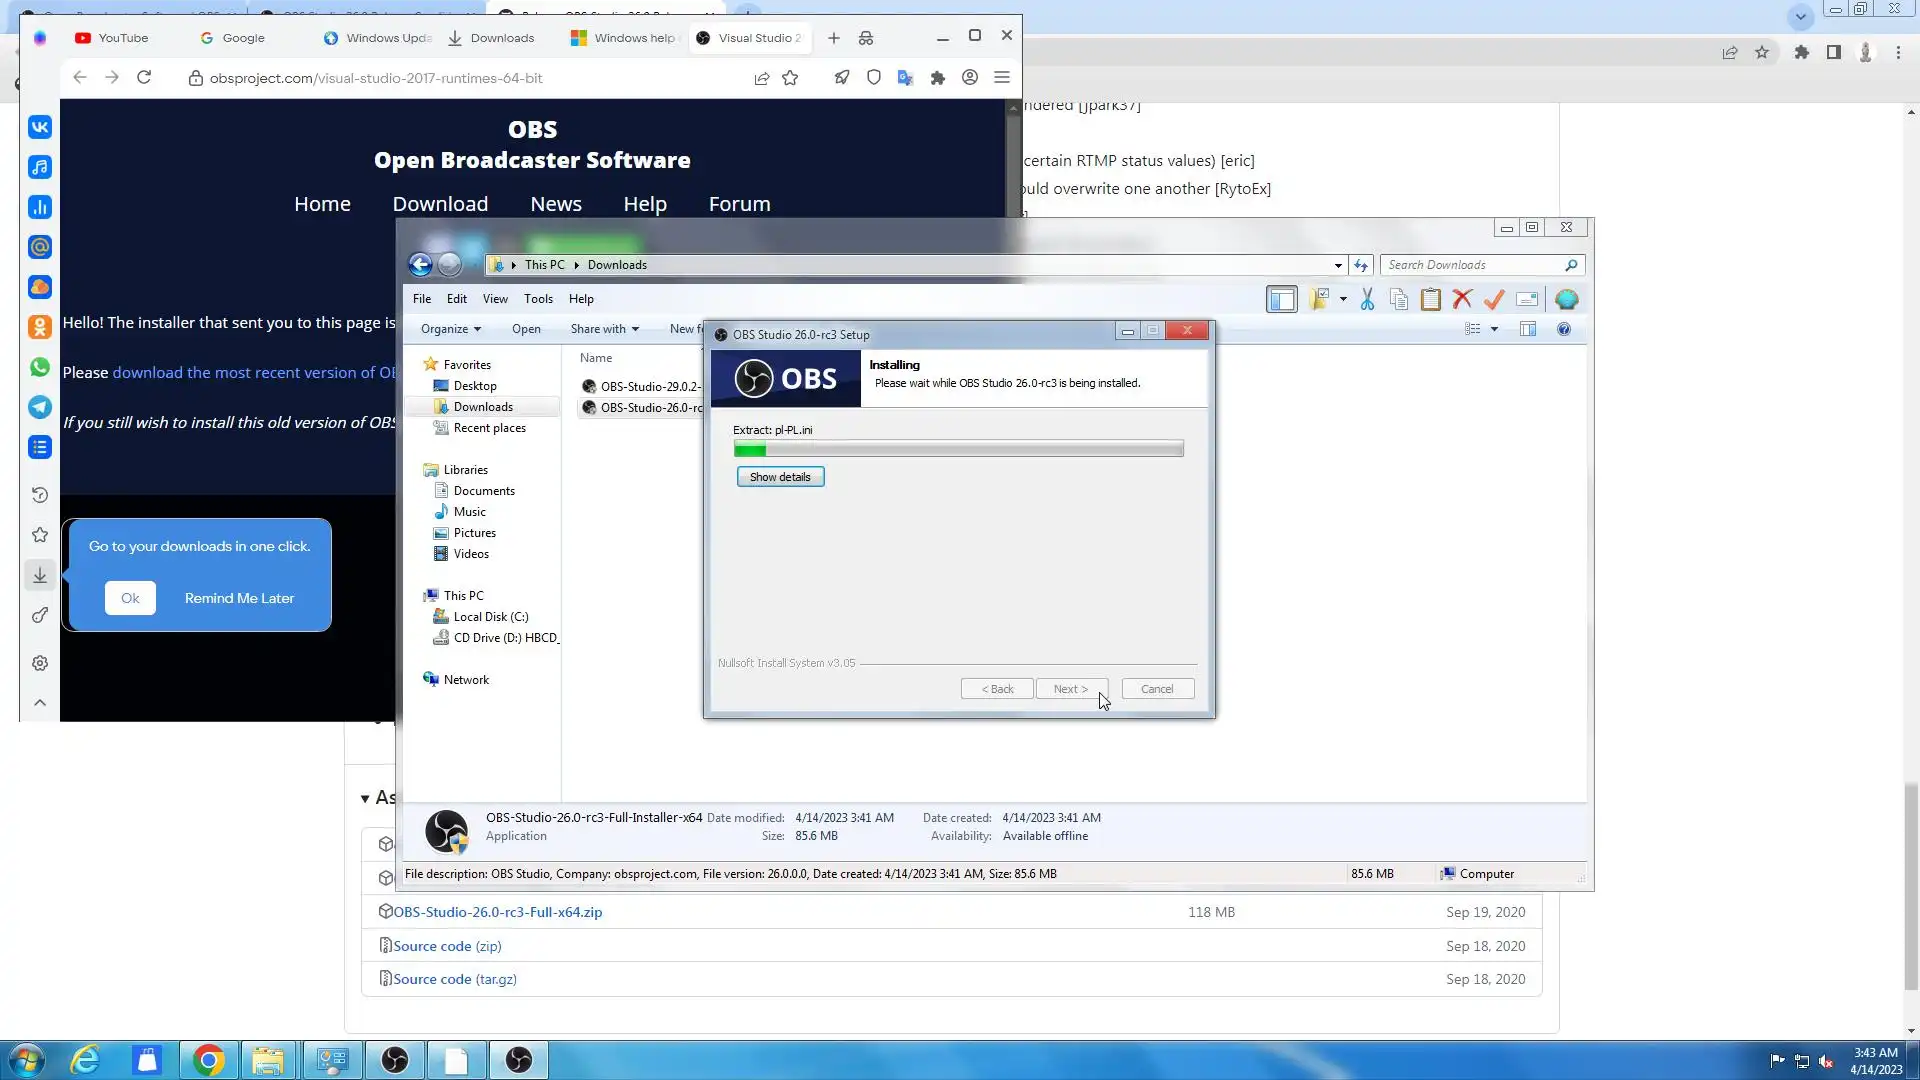Image resolution: width=1920 pixels, height=1080 pixels.
Task: Click the blue Help question mark icon
Action: coord(1564,329)
